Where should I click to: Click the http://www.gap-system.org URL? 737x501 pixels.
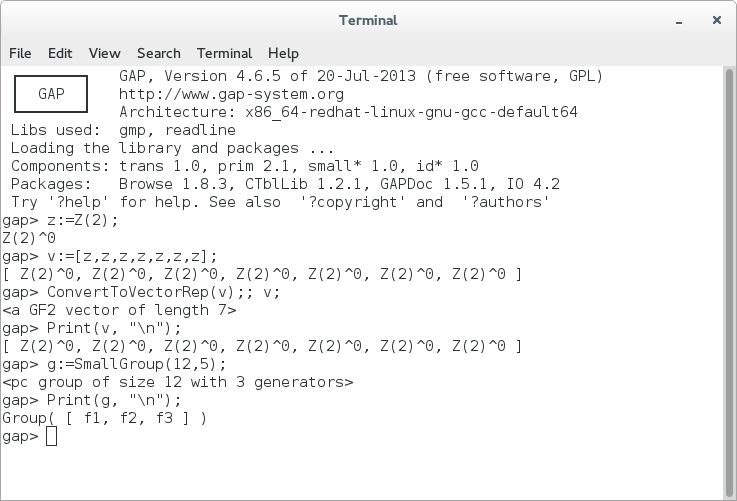click(231, 94)
